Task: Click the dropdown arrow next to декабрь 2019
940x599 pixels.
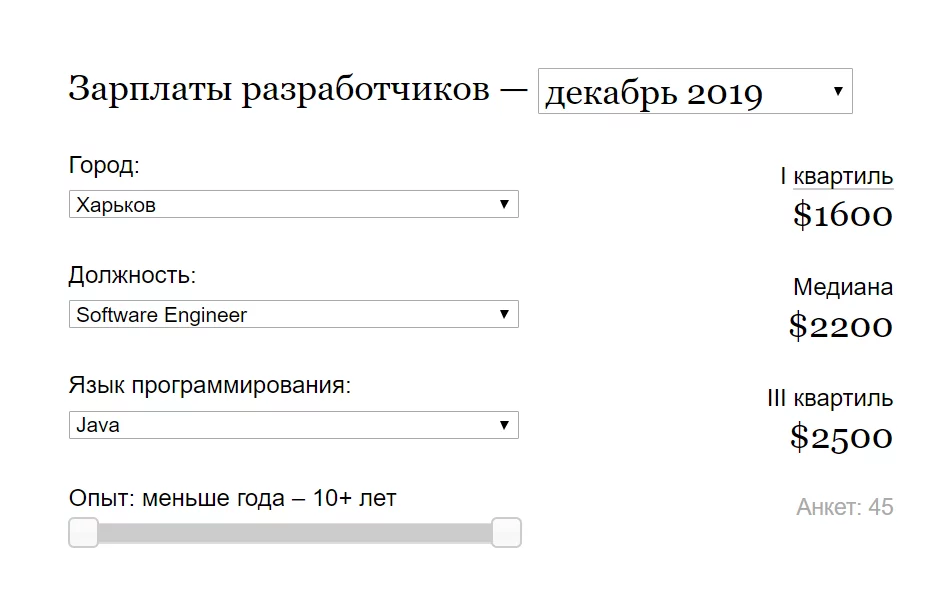Action: pyautogui.click(x=838, y=91)
